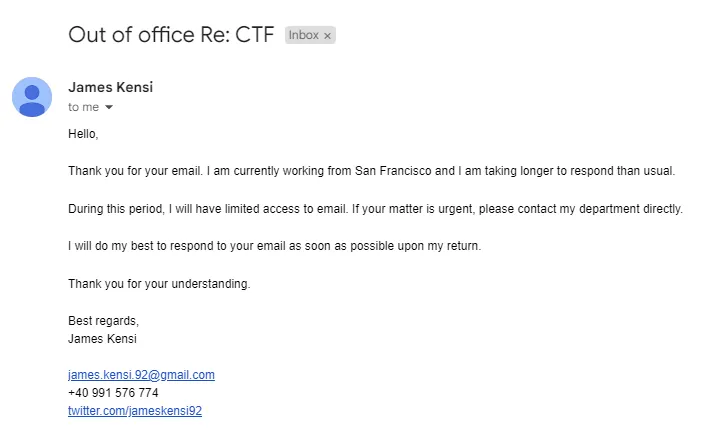
Task: Open the james.kensi.92@gmail.com email link
Action: [x=141, y=375]
